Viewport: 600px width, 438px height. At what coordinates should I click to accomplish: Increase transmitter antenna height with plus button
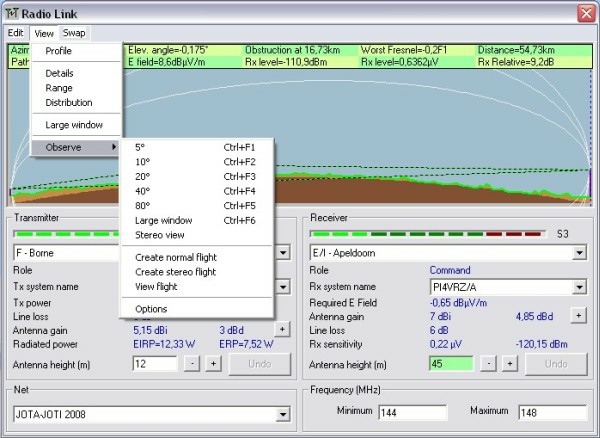tap(213, 364)
